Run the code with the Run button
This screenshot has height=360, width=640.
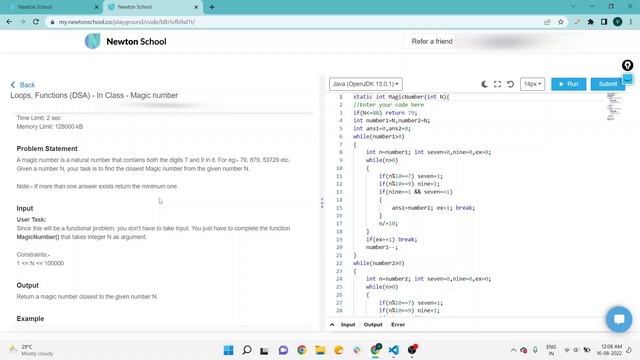click(569, 84)
